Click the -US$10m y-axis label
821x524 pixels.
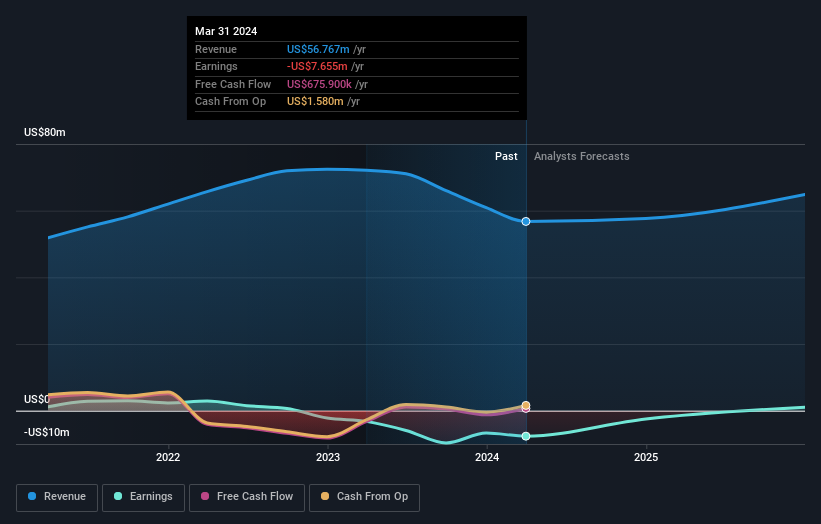point(47,432)
